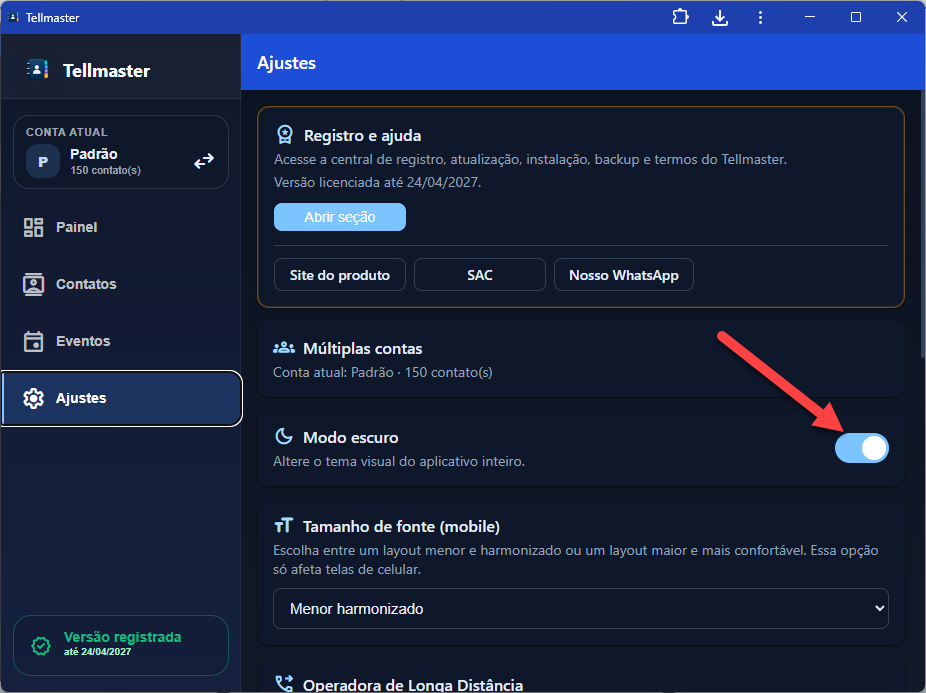Image resolution: width=926 pixels, height=693 pixels.
Task: Click the extensions puzzle icon in title bar
Action: pos(681,17)
